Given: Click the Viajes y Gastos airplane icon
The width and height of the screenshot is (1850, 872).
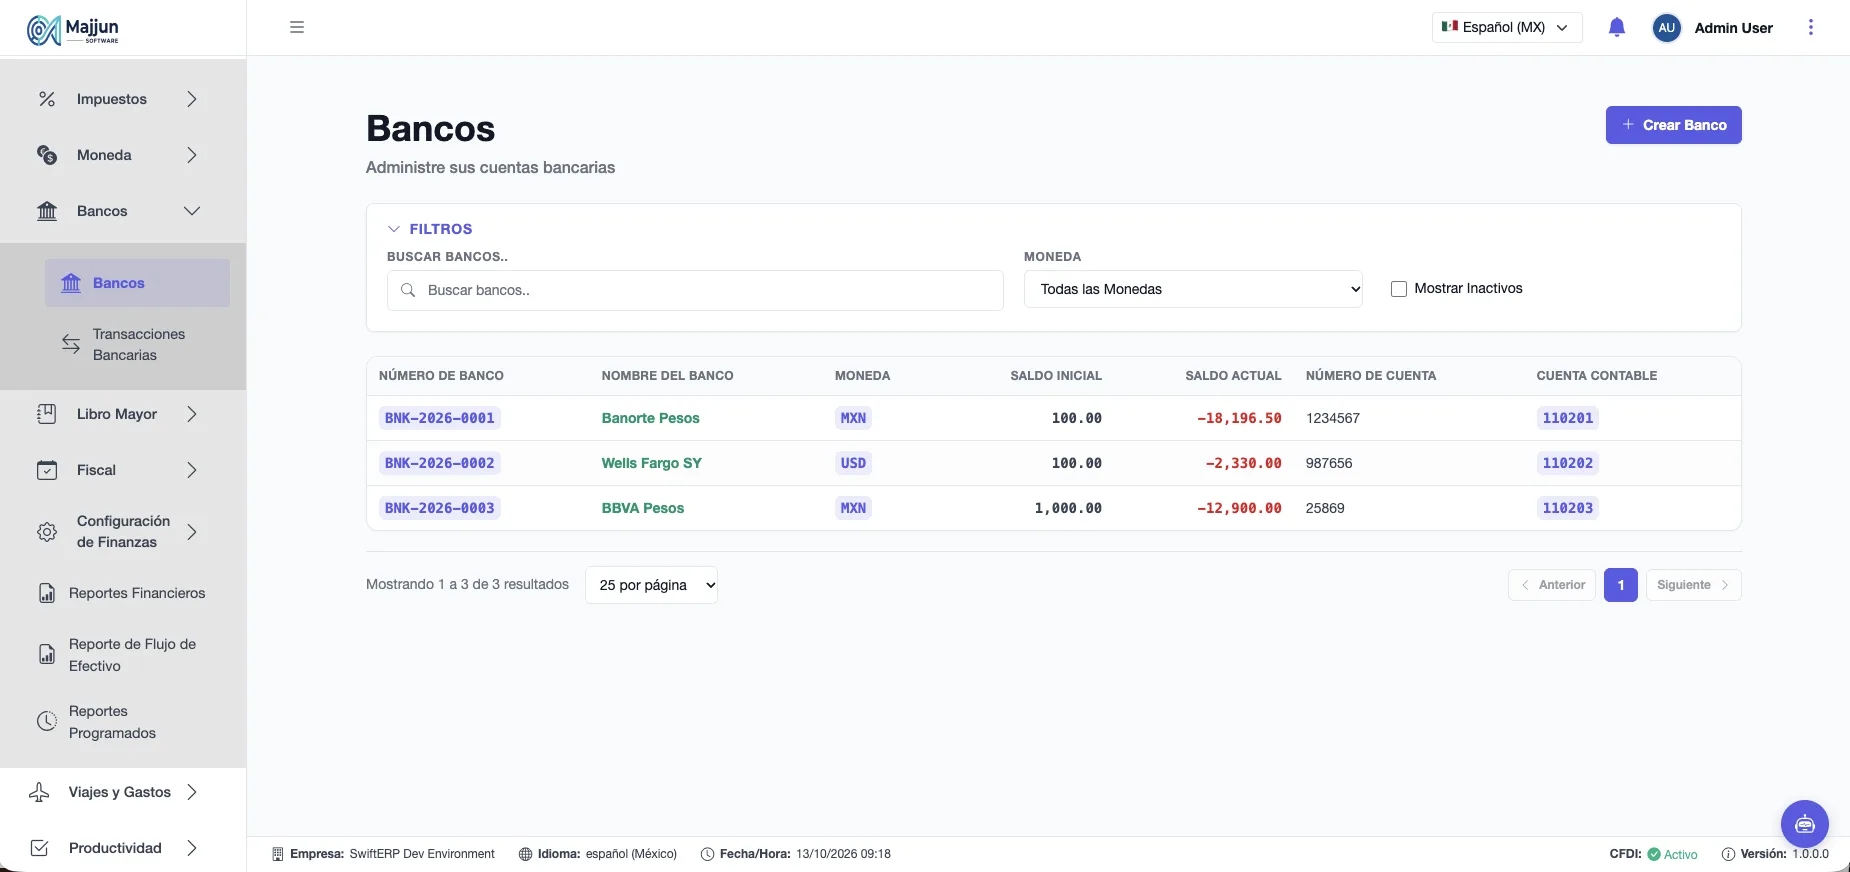Looking at the screenshot, I should pos(39,792).
